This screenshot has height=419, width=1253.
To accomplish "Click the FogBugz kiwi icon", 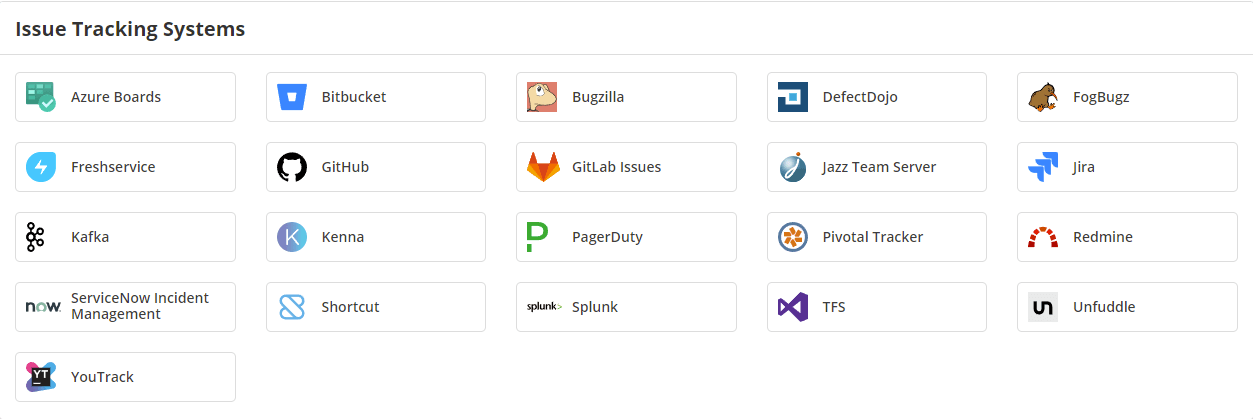I will (x=1043, y=97).
